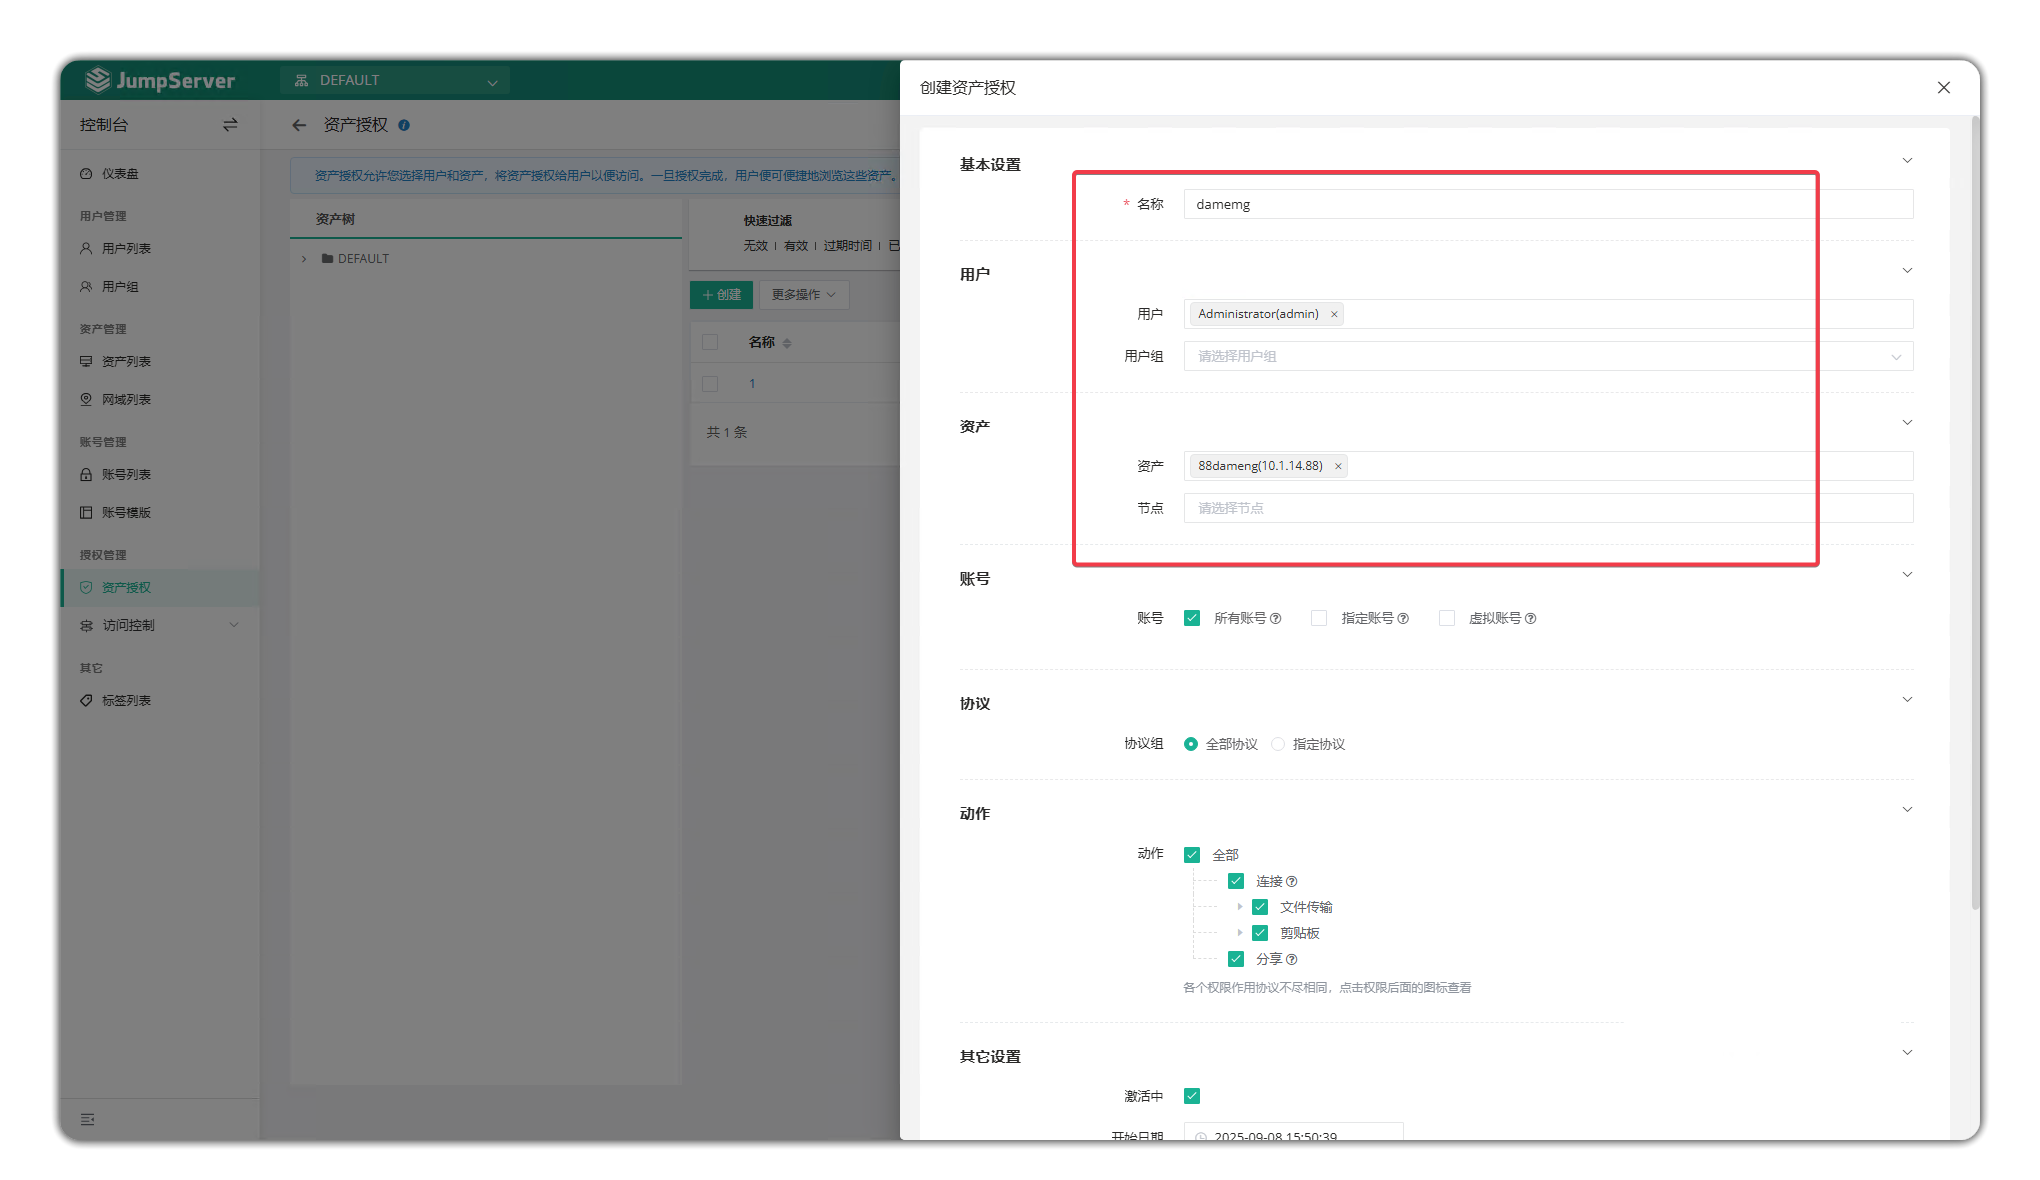Remove the 88dameng(10.1.14.88) asset tag
Viewport: 2040px width, 1180px height.
pos(1338,466)
